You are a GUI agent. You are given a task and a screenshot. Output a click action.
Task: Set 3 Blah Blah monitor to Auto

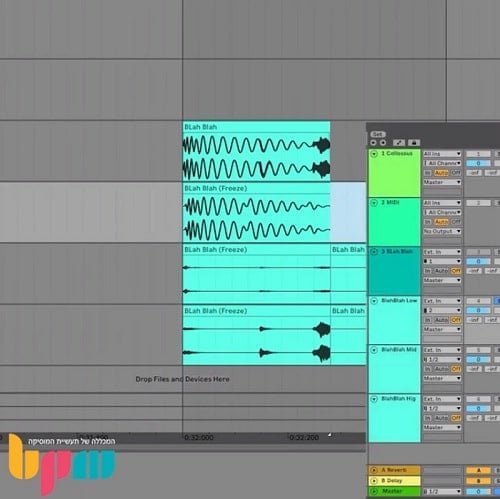(x=441, y=271)
